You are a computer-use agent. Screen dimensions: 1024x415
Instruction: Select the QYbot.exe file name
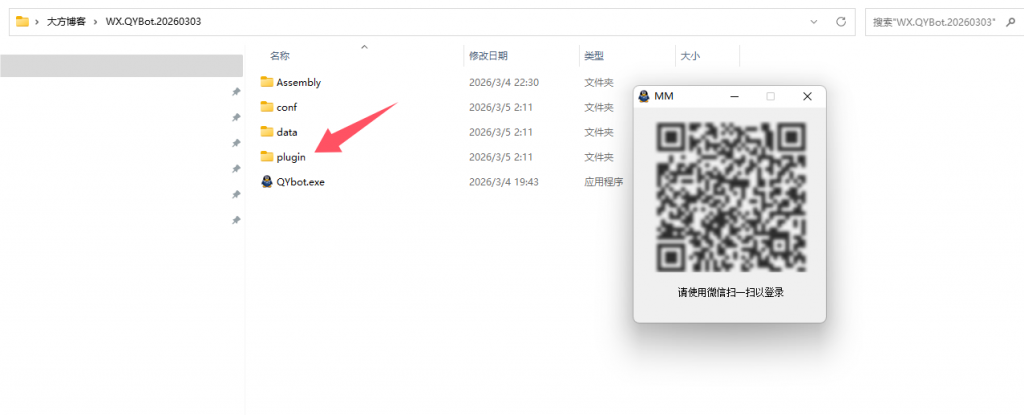pyautogui.click(x=300, y=182)
